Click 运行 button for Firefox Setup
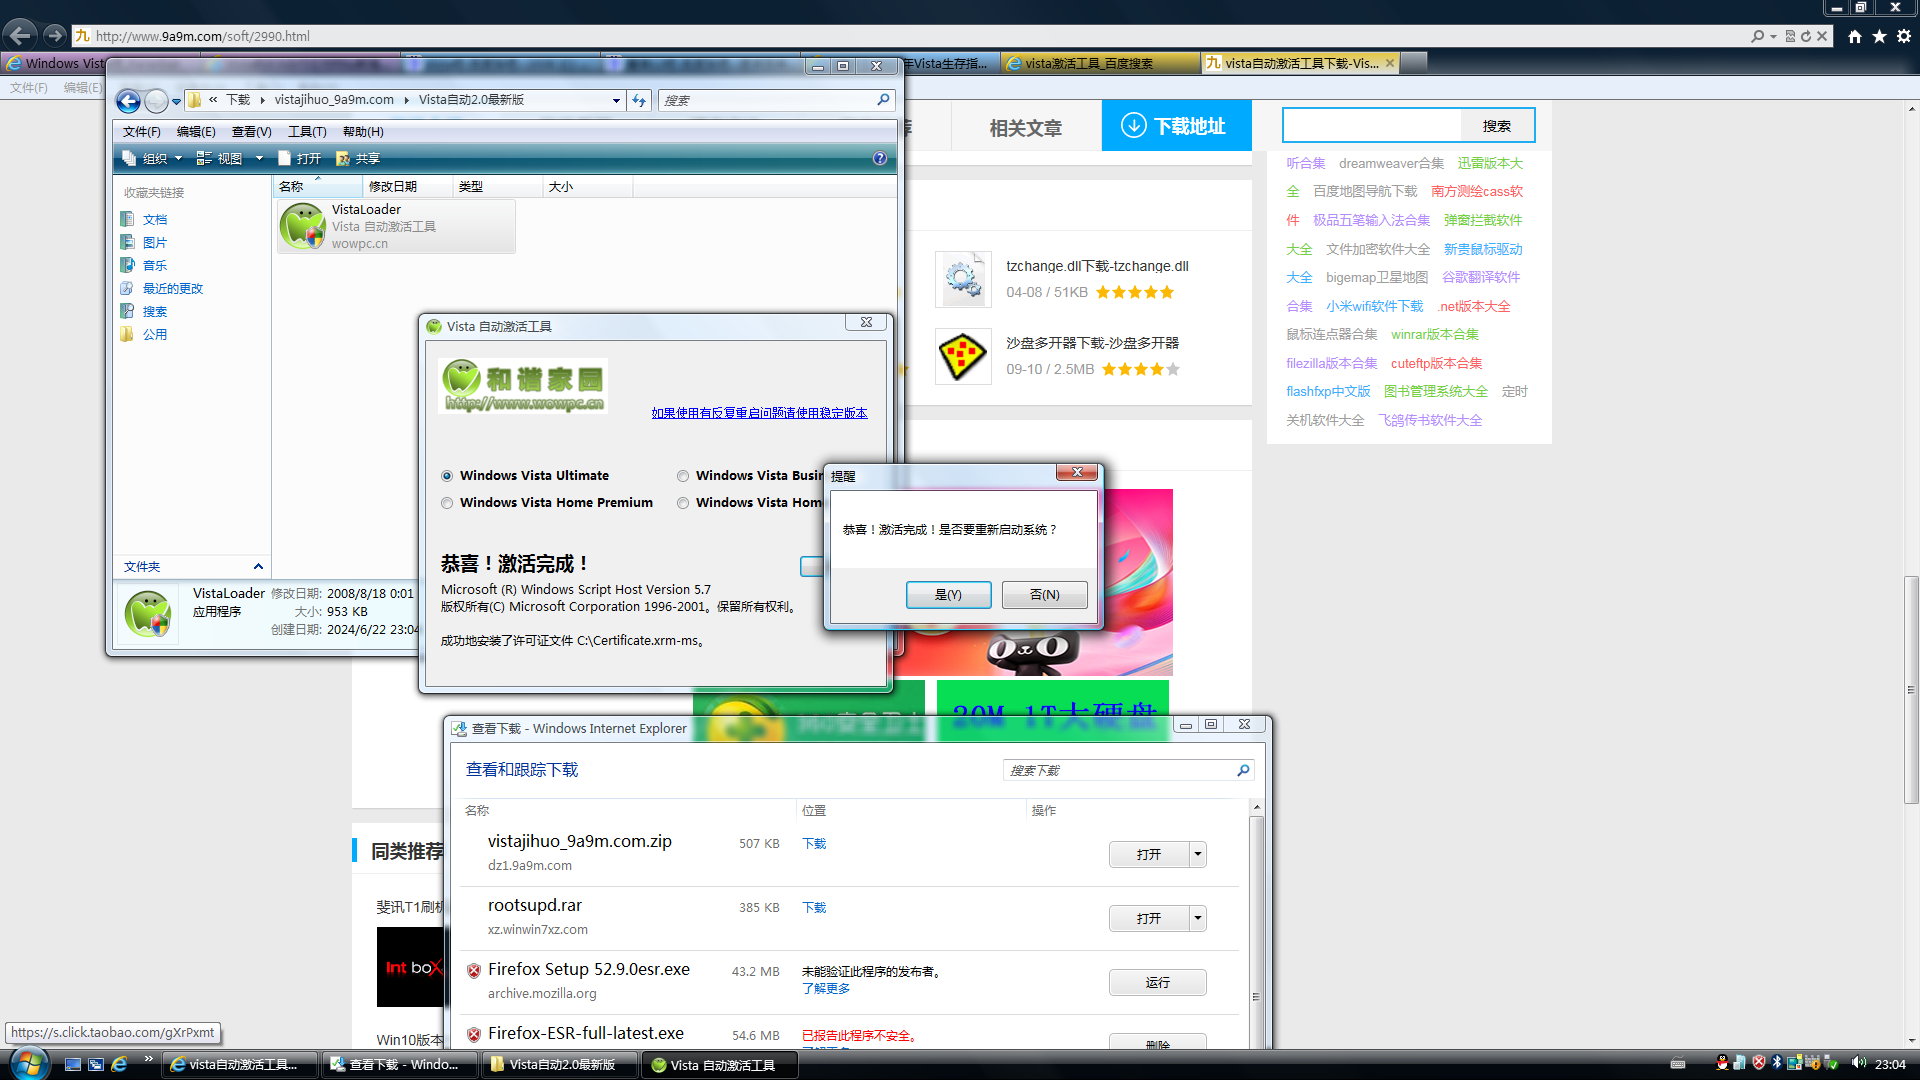Viewport: 1920px width, 1080px height. [x=1157, y=982]
